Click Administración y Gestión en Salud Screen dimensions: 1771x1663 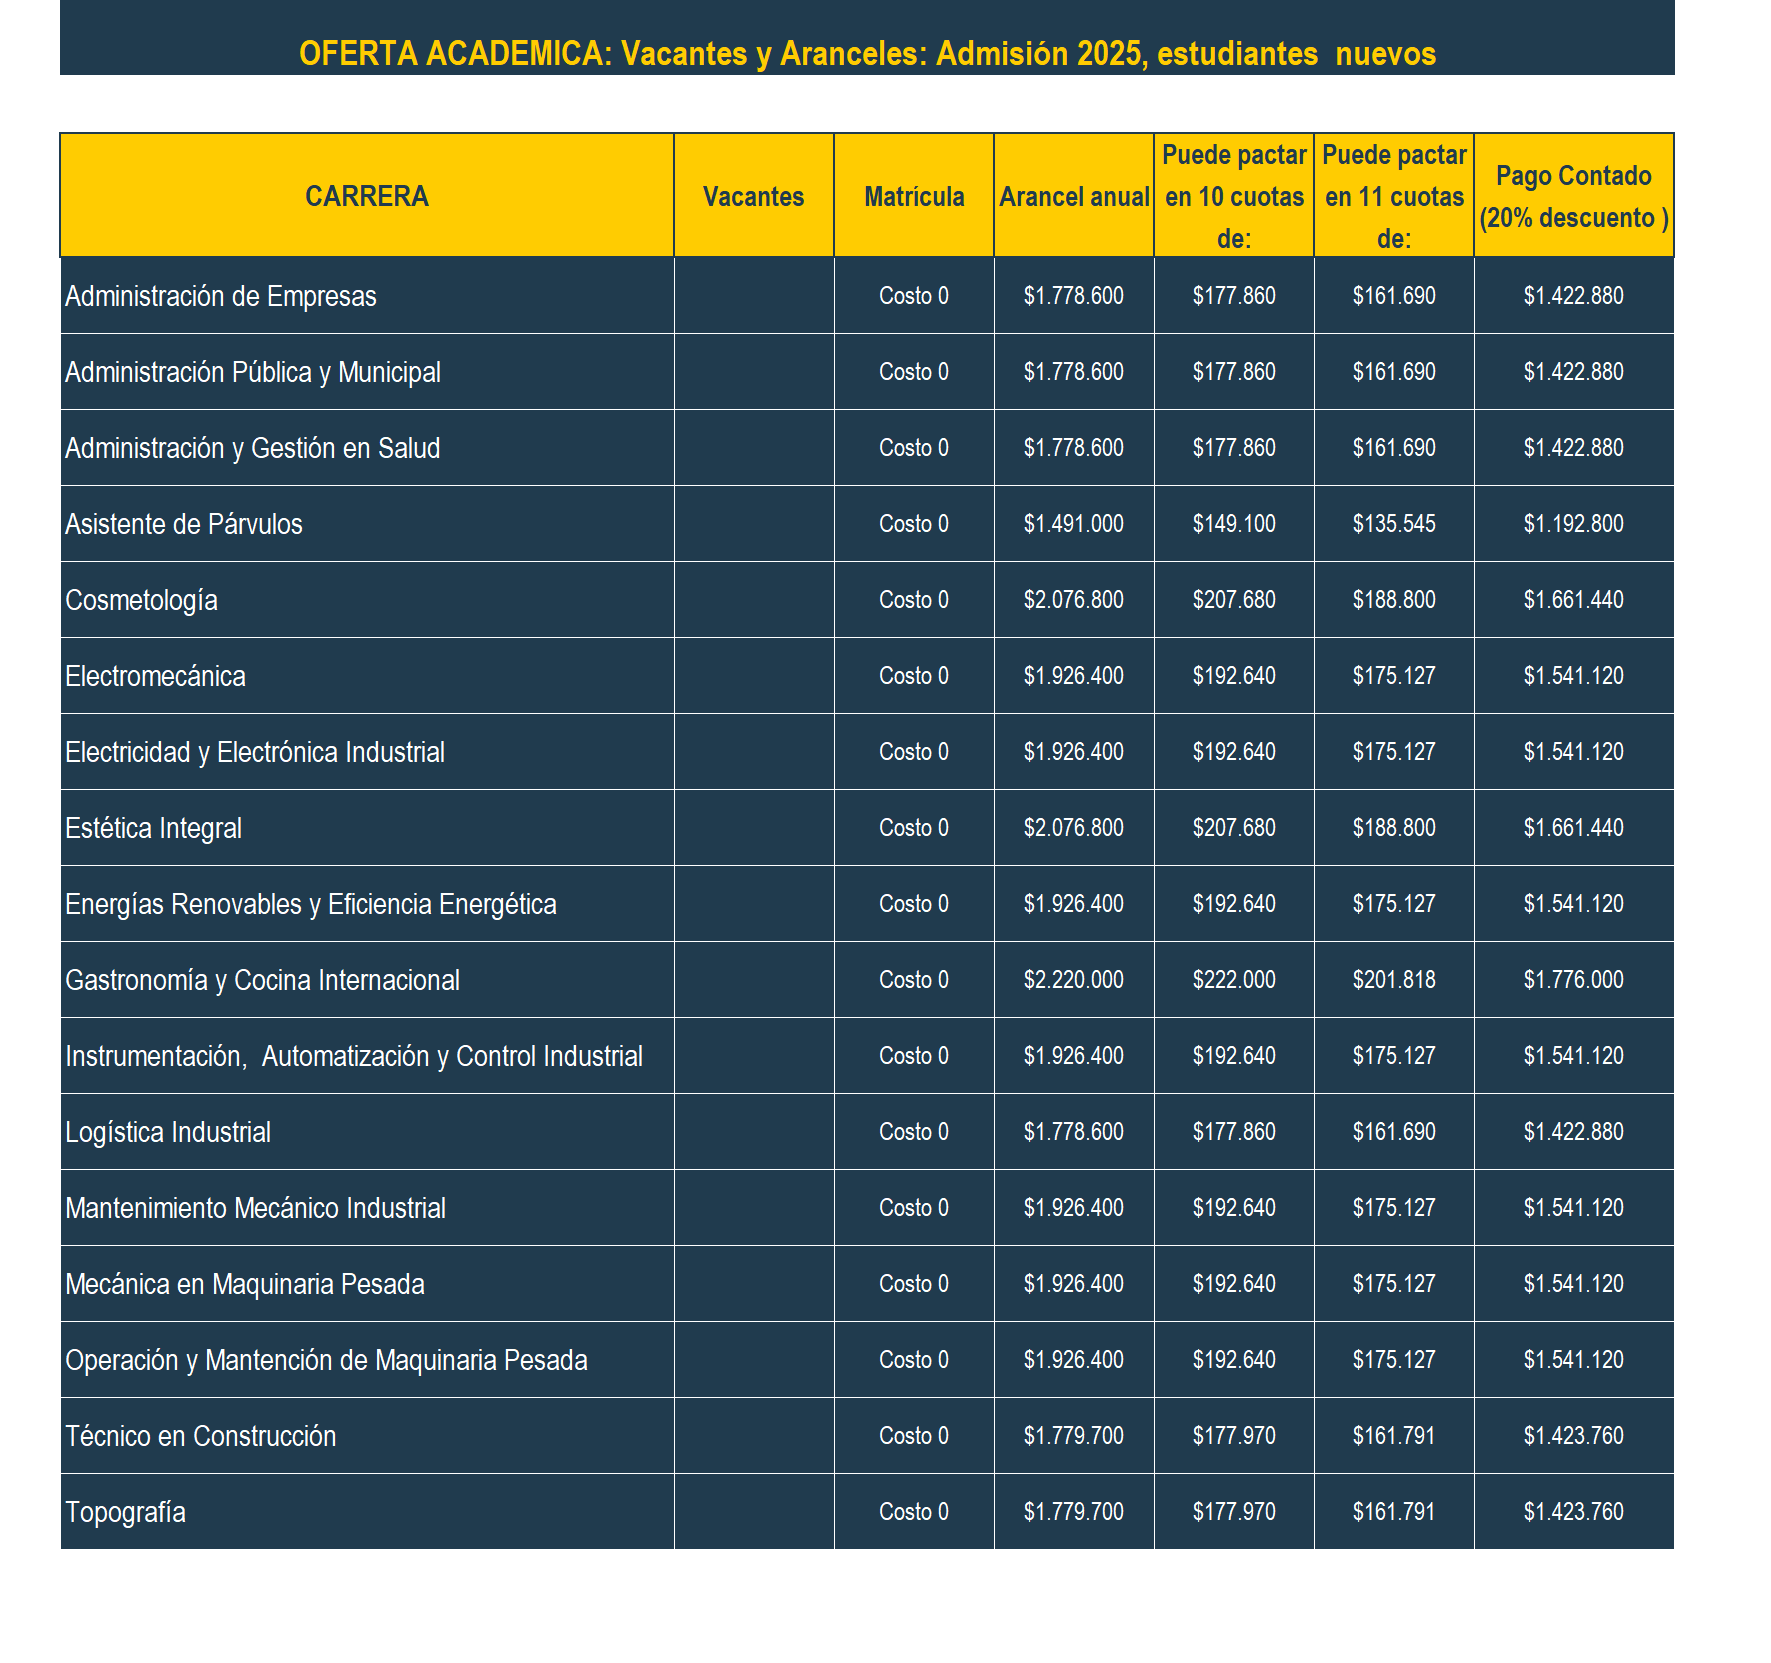click(252, 448)
